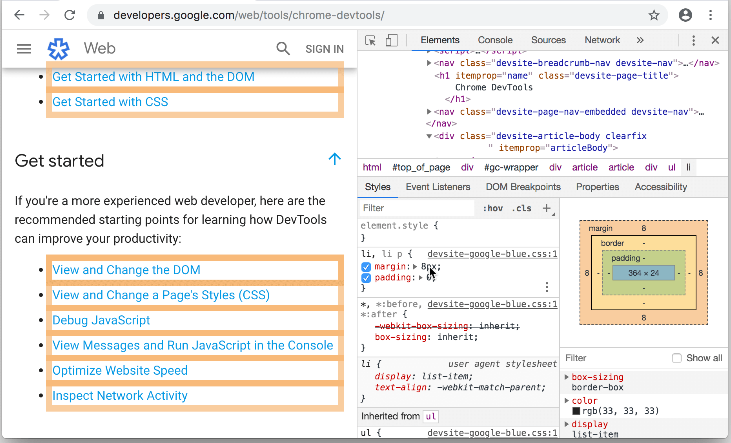
Task: Focus the Styles Filter field
Action: 417,208
